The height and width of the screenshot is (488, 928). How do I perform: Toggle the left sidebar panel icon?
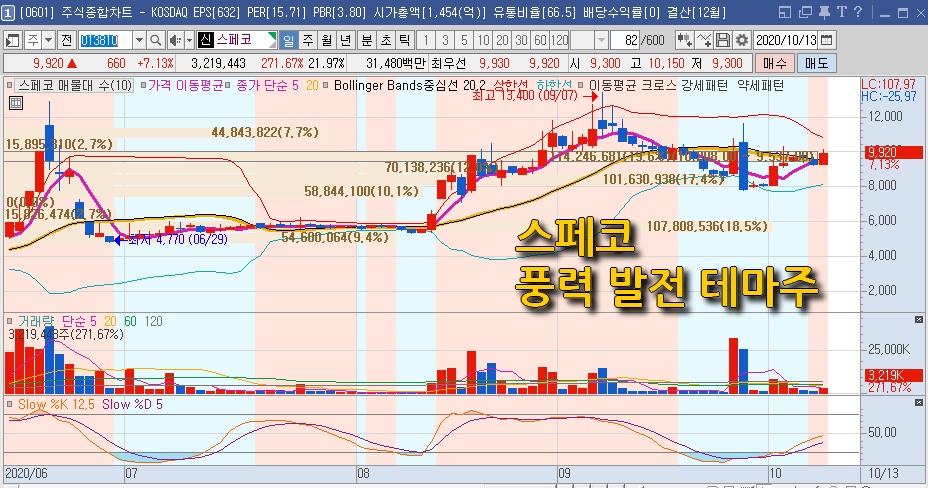click(x=12, y=40)
